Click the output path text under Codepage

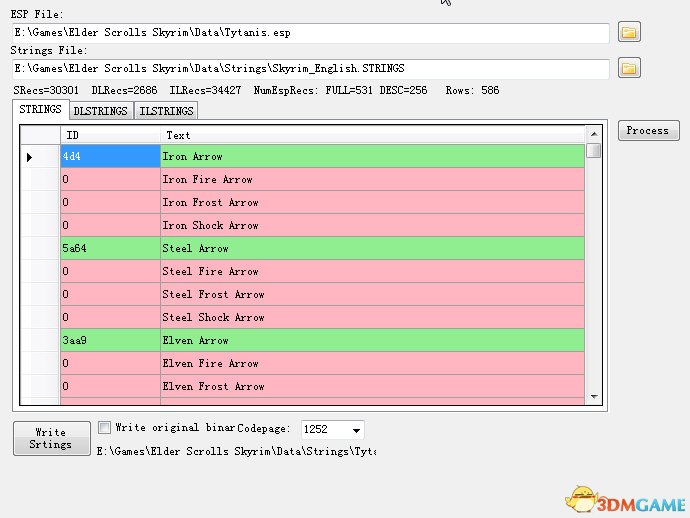point(236,451)
